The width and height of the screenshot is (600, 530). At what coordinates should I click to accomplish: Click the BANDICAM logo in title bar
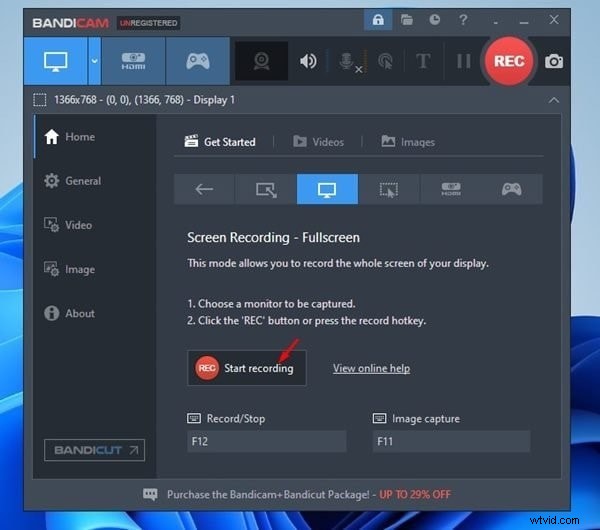[71, 23]
